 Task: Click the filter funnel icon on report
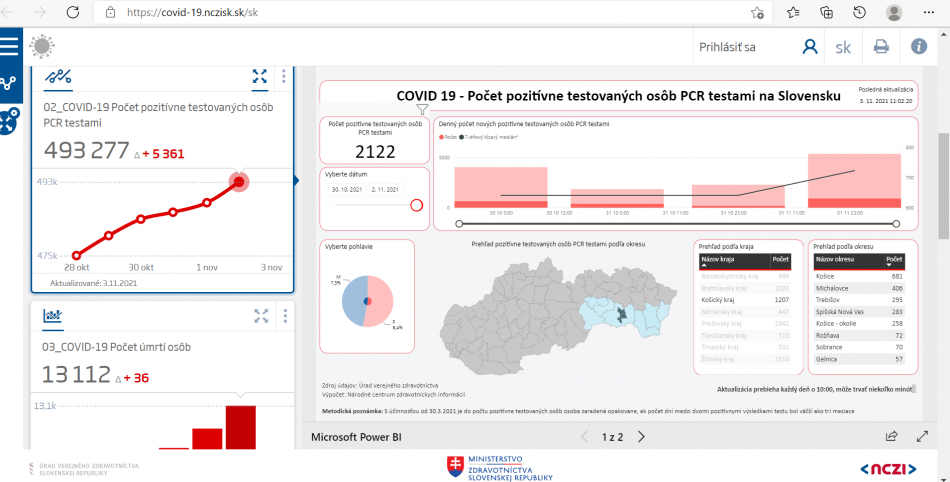423,110
